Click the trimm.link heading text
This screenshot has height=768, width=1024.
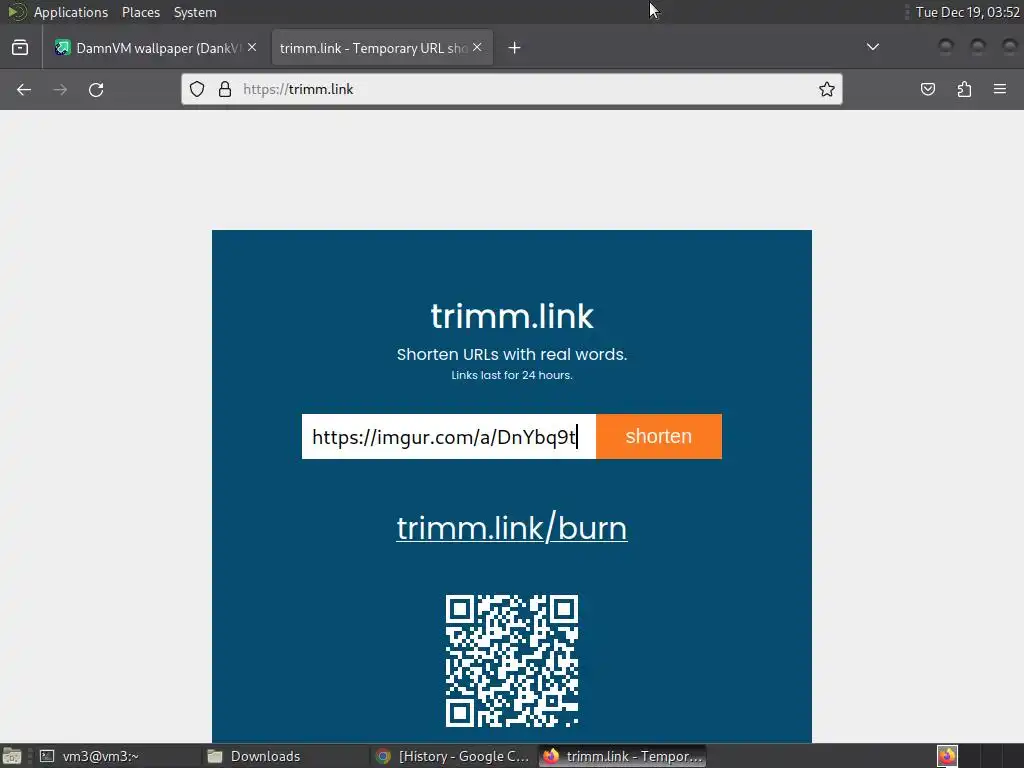pos(511,316)
